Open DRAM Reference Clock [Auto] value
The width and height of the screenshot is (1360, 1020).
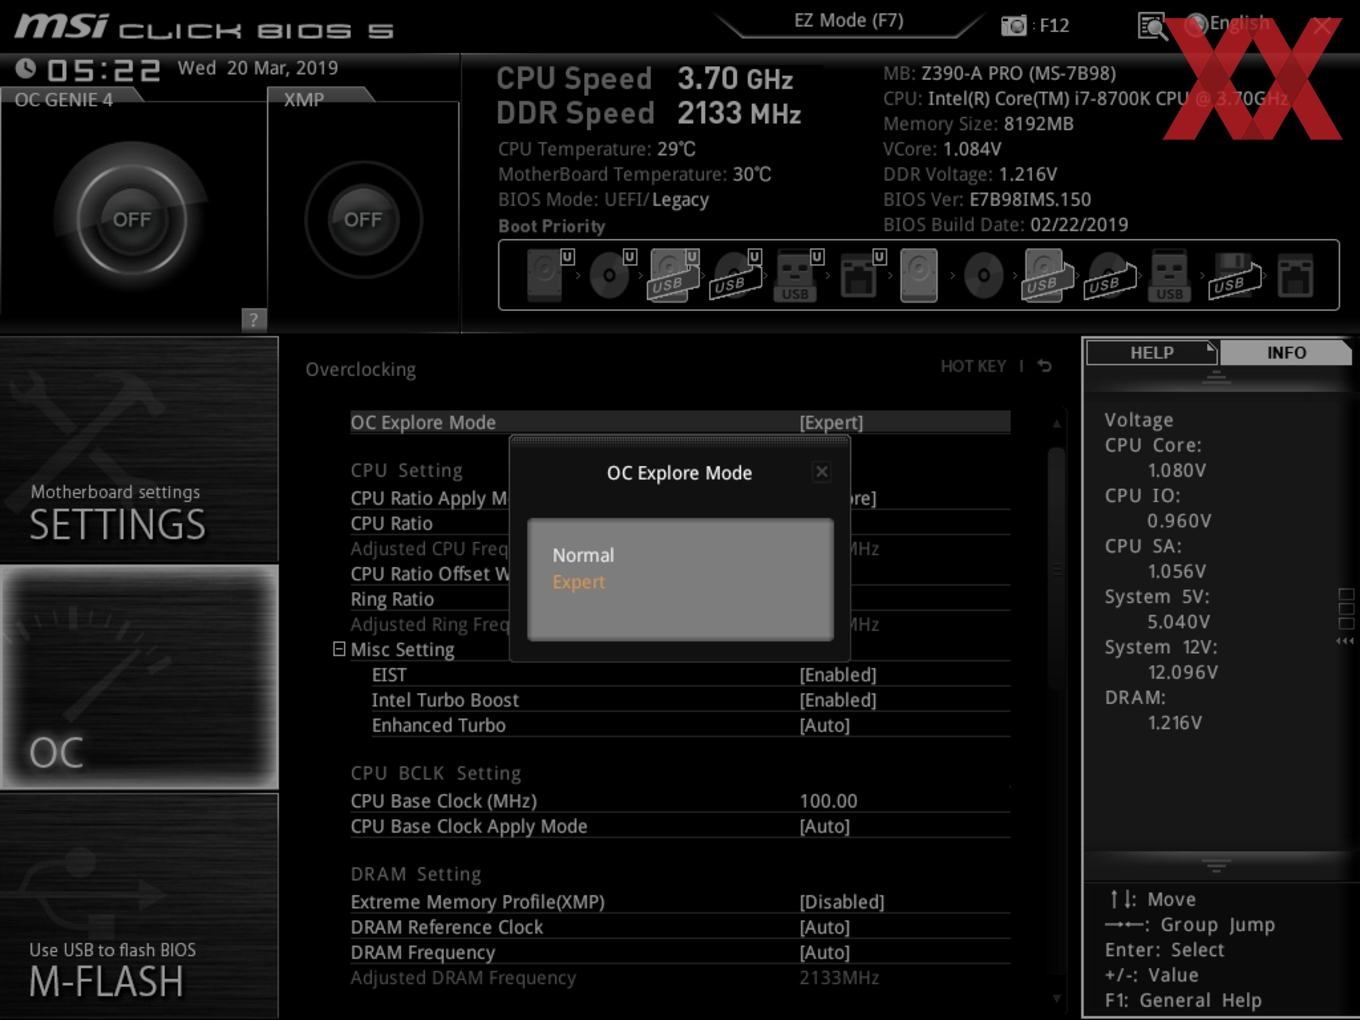coord(825,927)
